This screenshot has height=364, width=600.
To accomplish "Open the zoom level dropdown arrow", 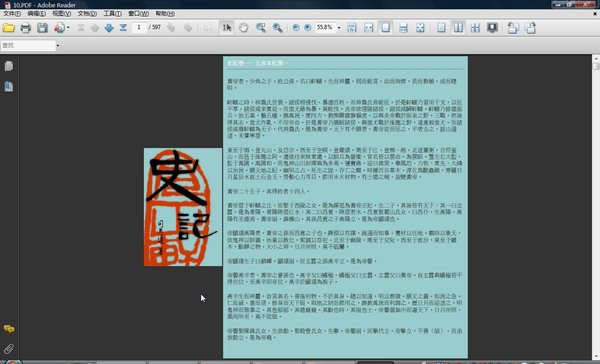I will 339,28.
